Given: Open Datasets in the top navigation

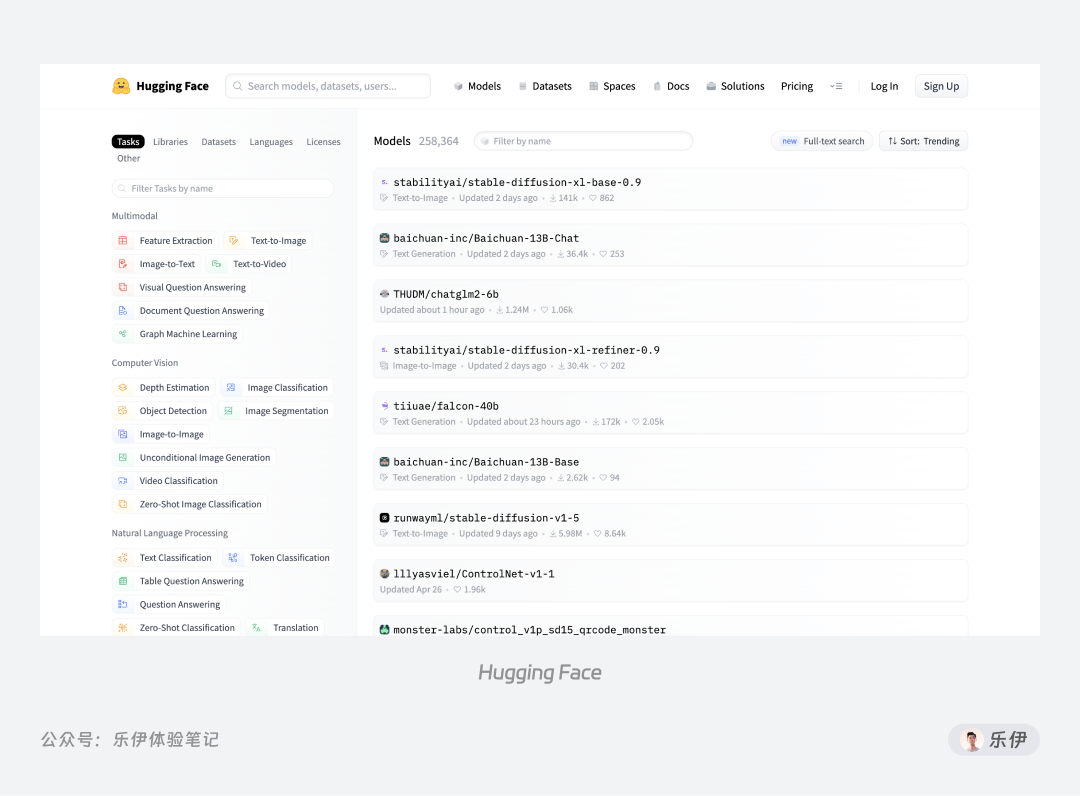Looking at the screenshot, I should click(545, 86).
